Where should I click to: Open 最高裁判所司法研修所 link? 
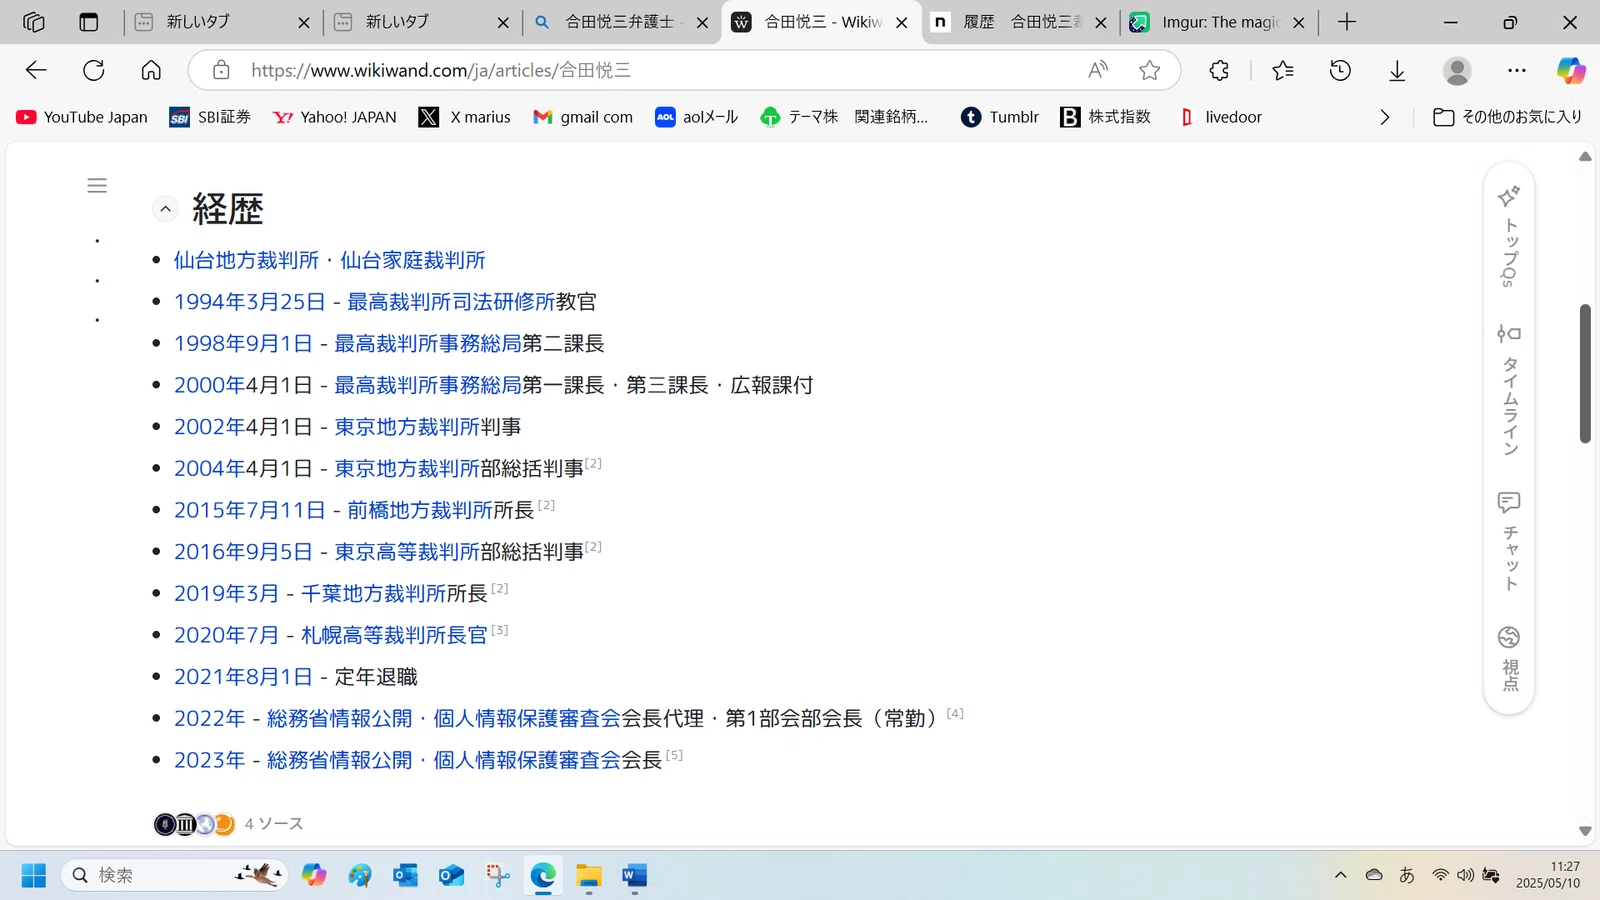click(x=451, y=302)
